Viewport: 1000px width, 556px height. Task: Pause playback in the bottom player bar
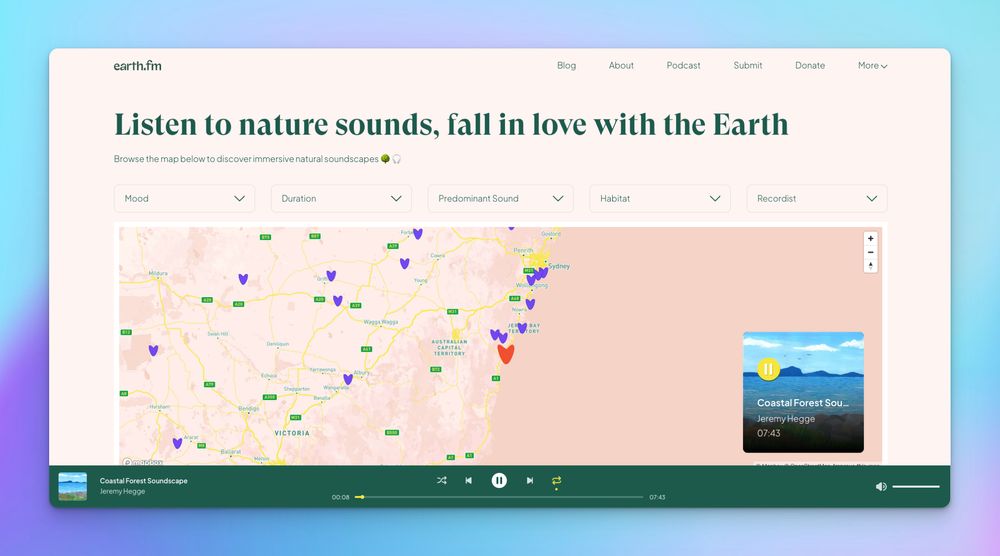(x=499, y=480)
